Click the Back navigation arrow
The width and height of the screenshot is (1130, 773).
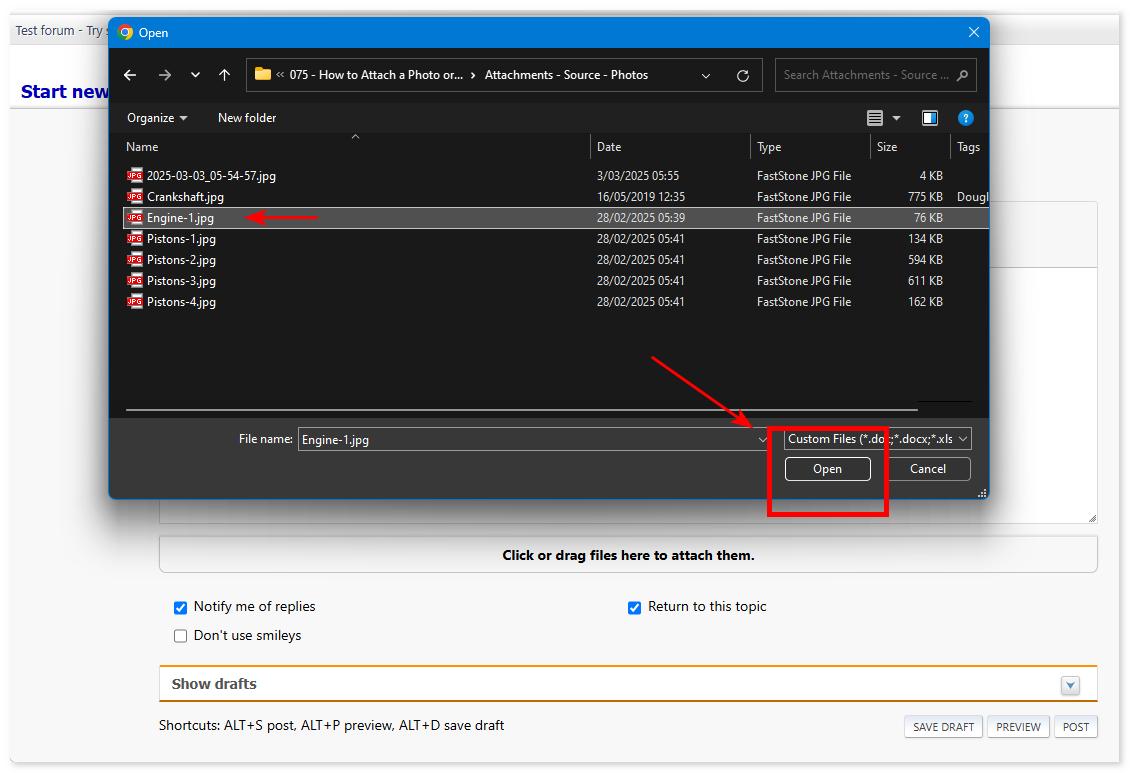coord(130,75)
